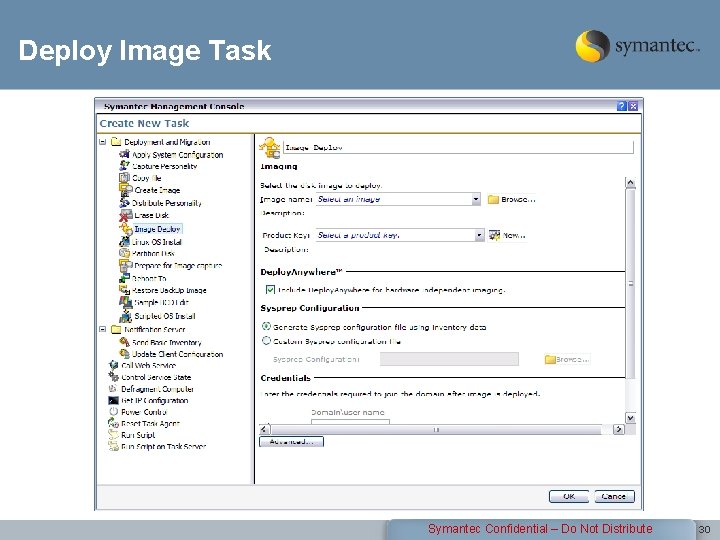Image resolution: width=720 pixels, height=540 pixels.
Task: Click the Distribute Personality icon
Action: [x=124, y=202]
